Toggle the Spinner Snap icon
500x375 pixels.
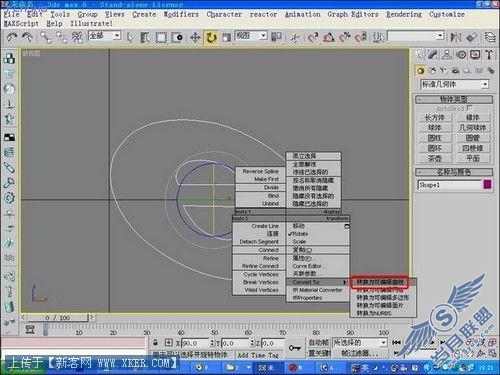[361, 37]
